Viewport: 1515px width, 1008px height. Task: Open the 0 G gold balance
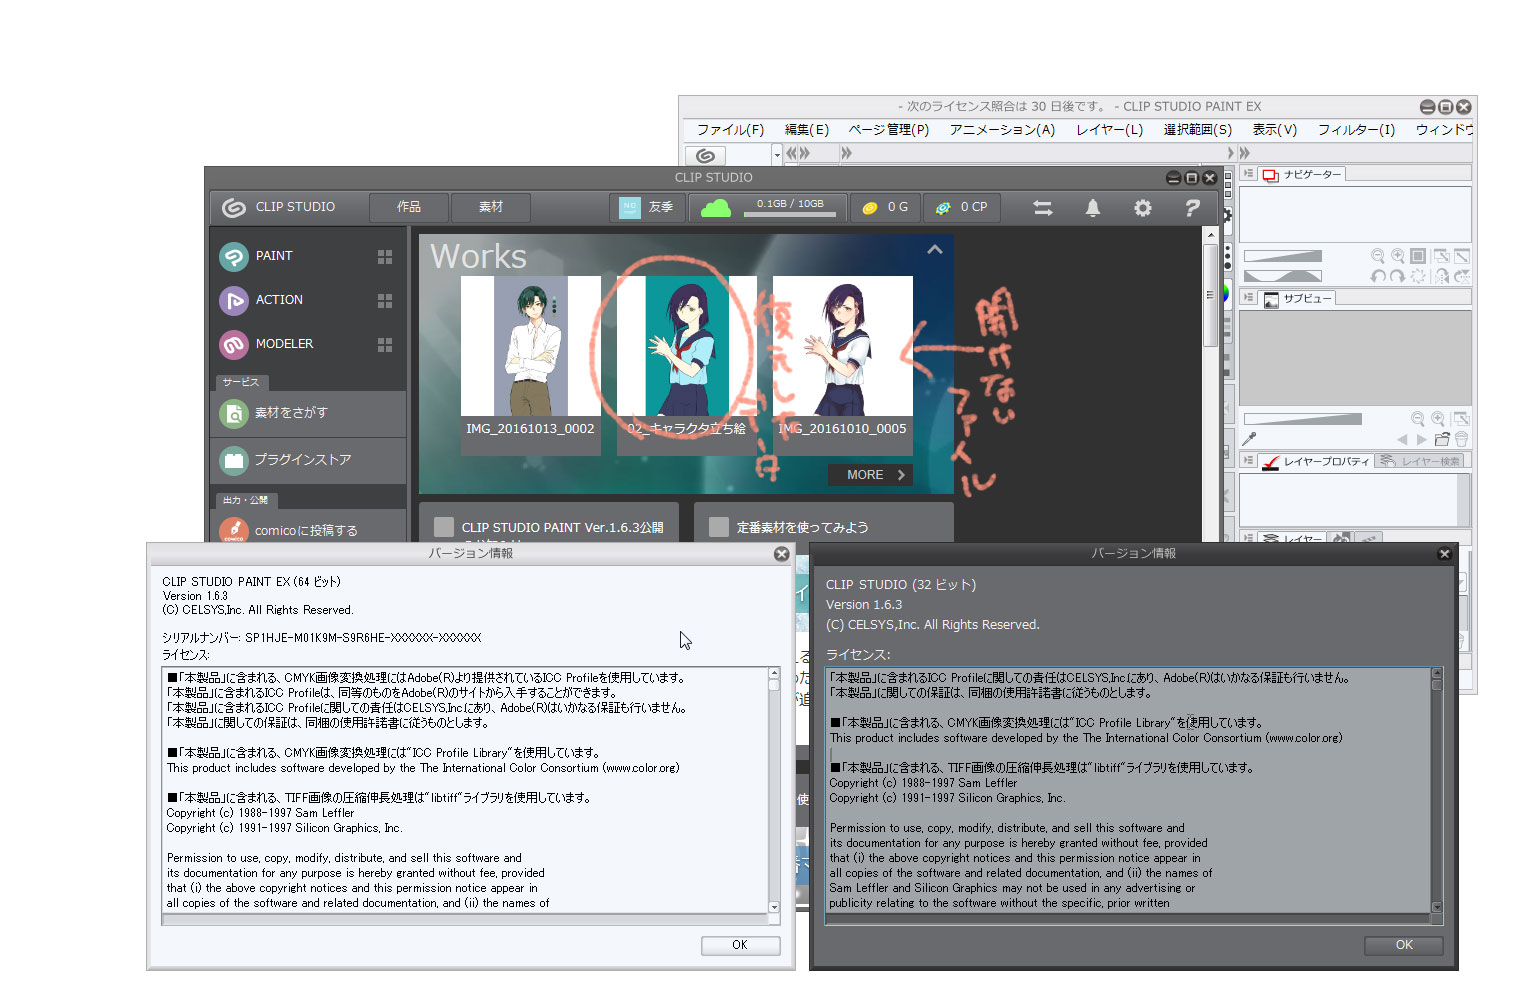(886, 207)
